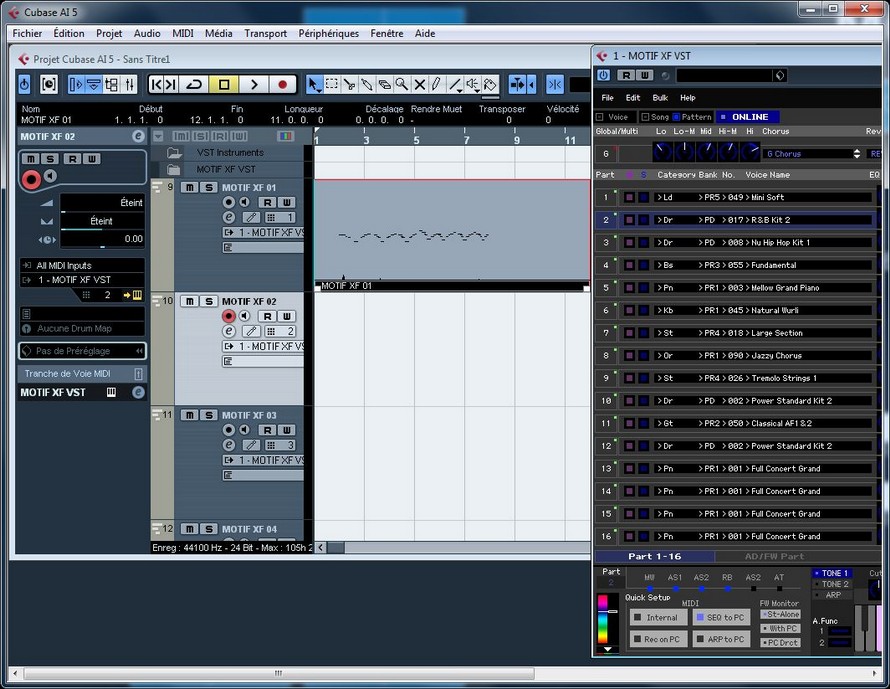Image resolution: width=890 pixels, height=689 pixels.
Task: Mute the MOTIF XF 01 track
Action: (x=188, y=187)
